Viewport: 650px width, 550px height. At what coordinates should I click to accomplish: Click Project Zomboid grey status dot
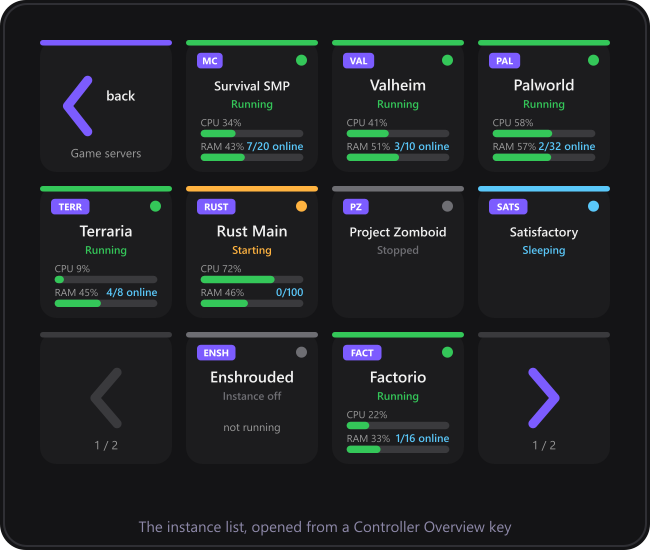pyautogui.click(x=447, y=206)
